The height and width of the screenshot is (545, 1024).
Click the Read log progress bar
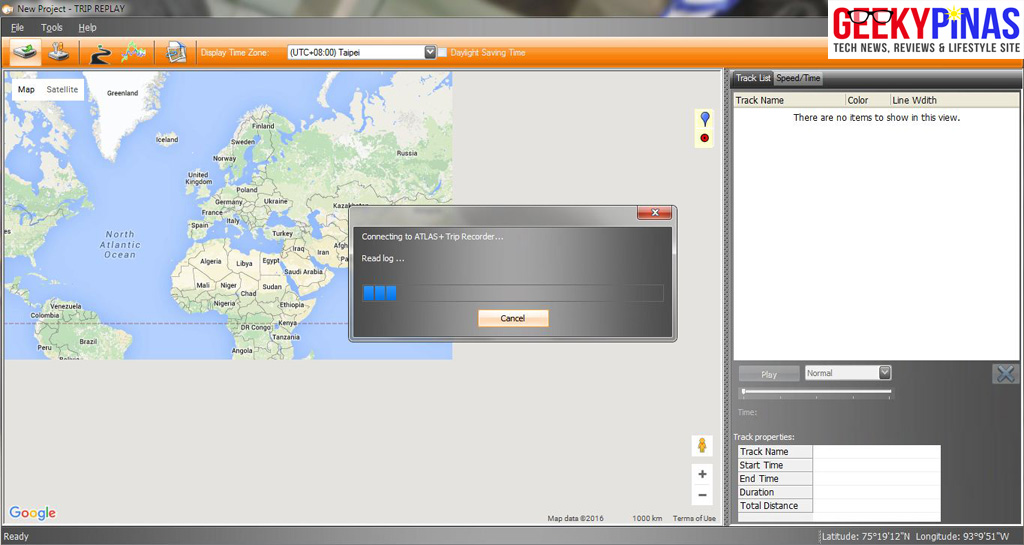513,293
